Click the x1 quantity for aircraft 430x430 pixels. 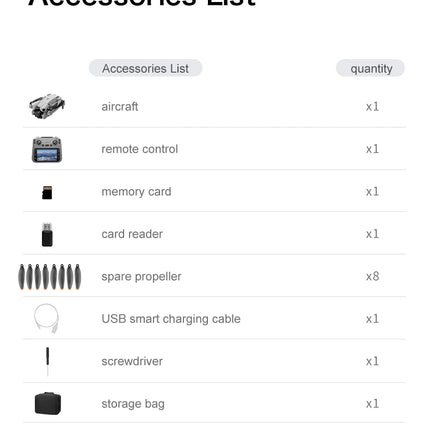click(x=372, y=107)
